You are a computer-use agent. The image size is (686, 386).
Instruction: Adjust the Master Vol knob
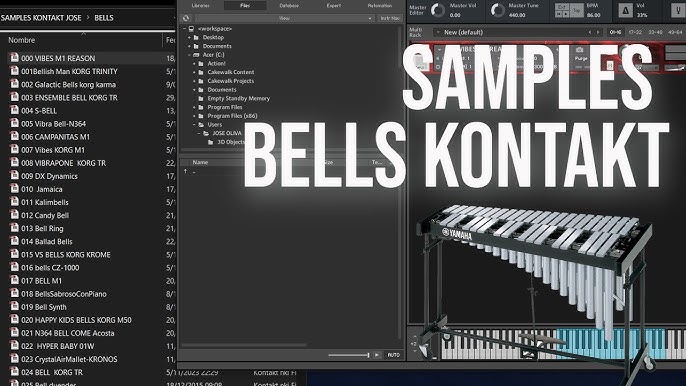click(438, 10)
